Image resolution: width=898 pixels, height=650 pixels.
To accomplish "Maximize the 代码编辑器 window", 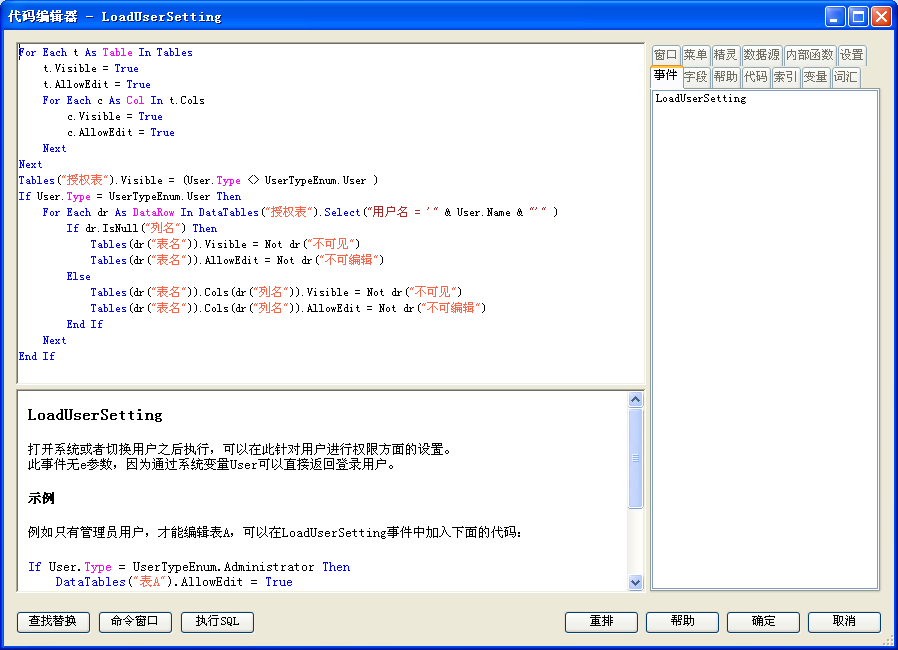I will [x=858, y=17].
